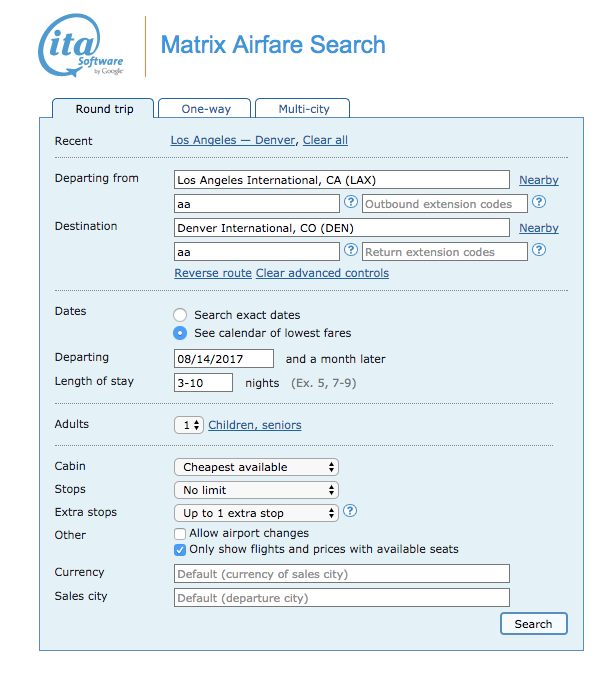
Task: Focus Return extension codes field
Action: click(445, 252)
